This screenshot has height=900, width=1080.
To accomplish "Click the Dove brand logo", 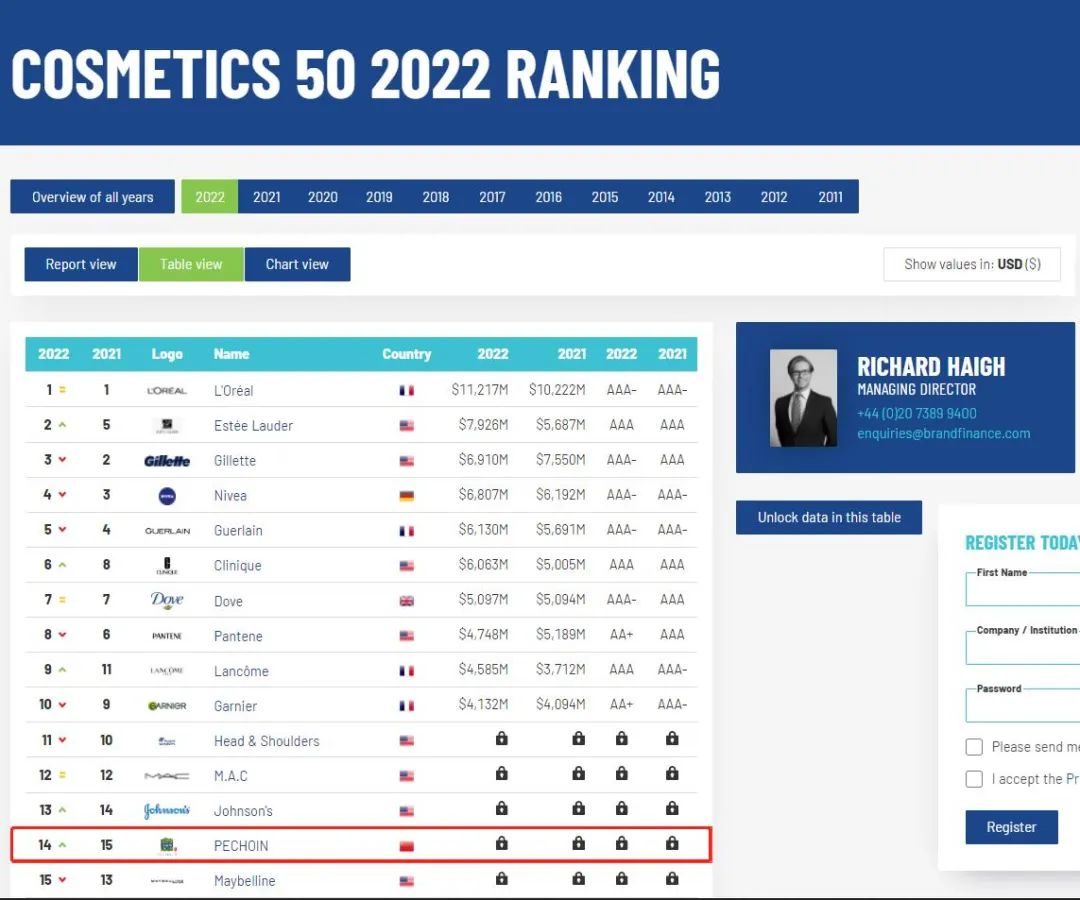I will pos(167,600).
